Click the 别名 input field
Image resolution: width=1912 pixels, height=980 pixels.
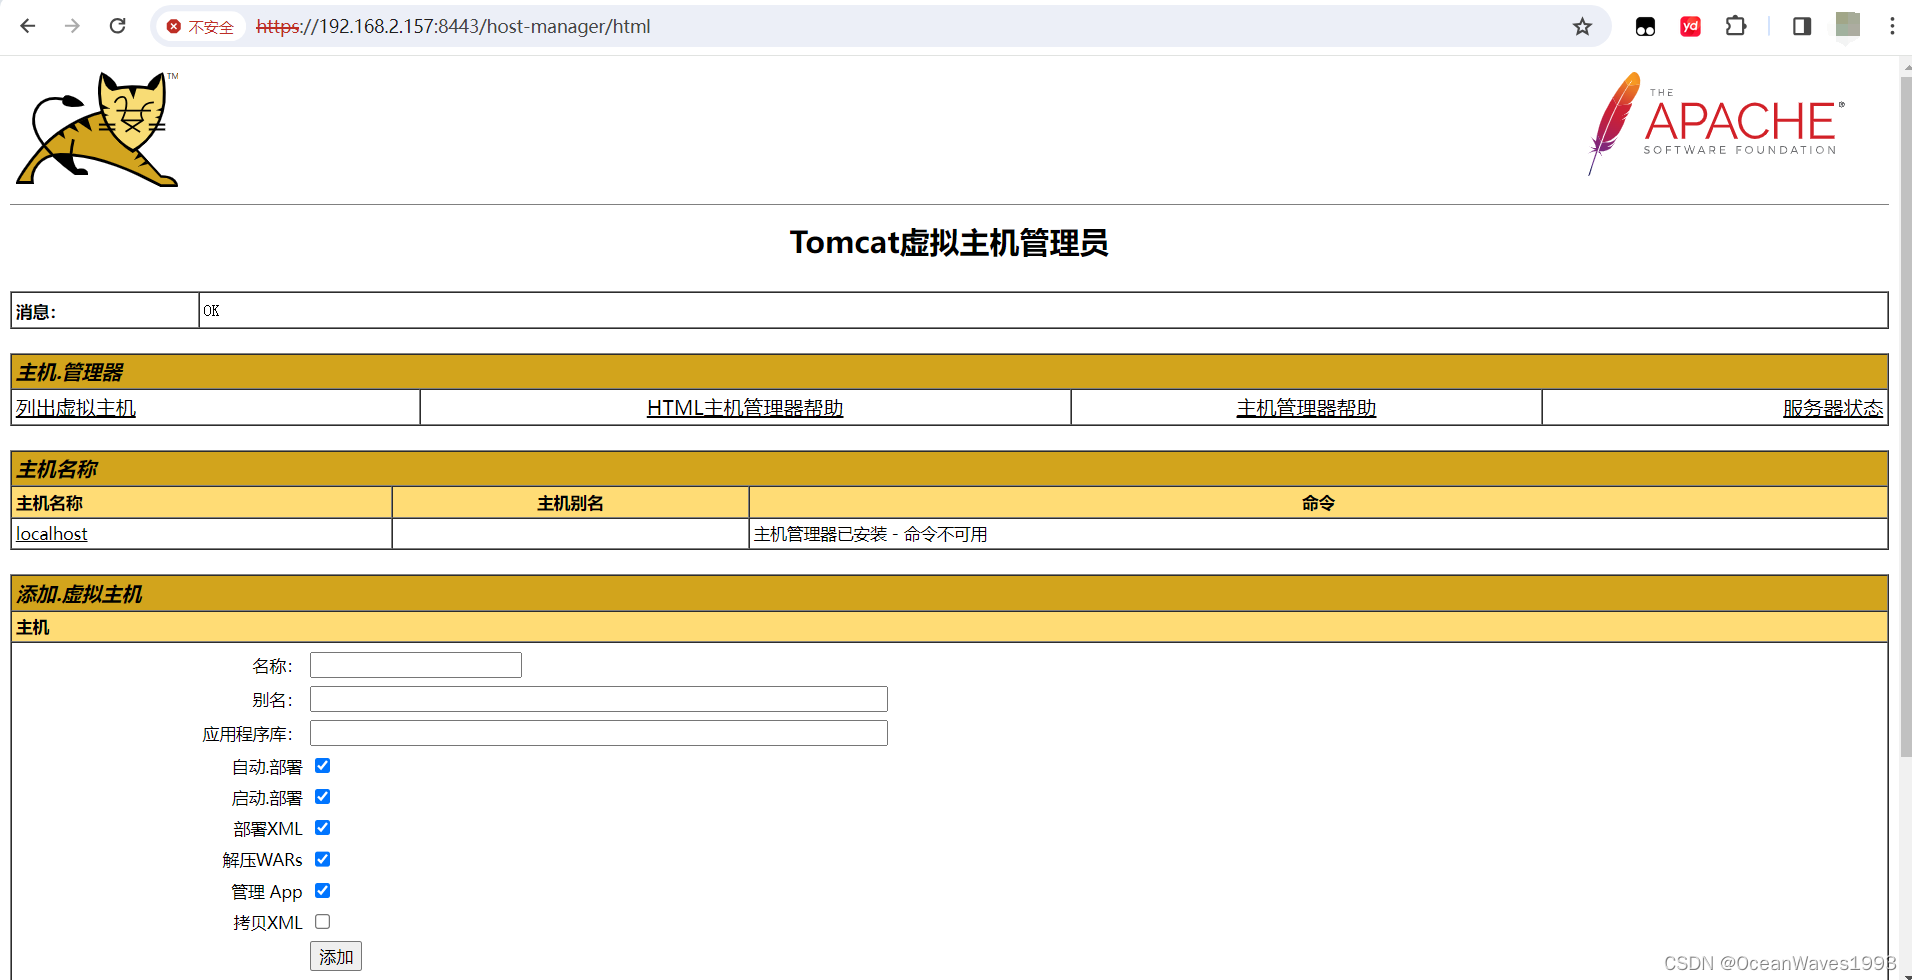[599, 699]
